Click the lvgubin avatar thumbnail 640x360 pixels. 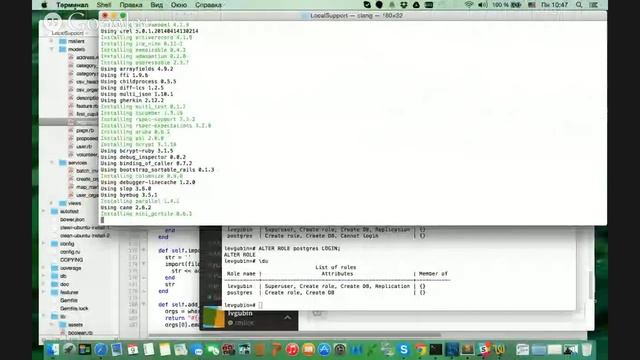pos(214,318)
